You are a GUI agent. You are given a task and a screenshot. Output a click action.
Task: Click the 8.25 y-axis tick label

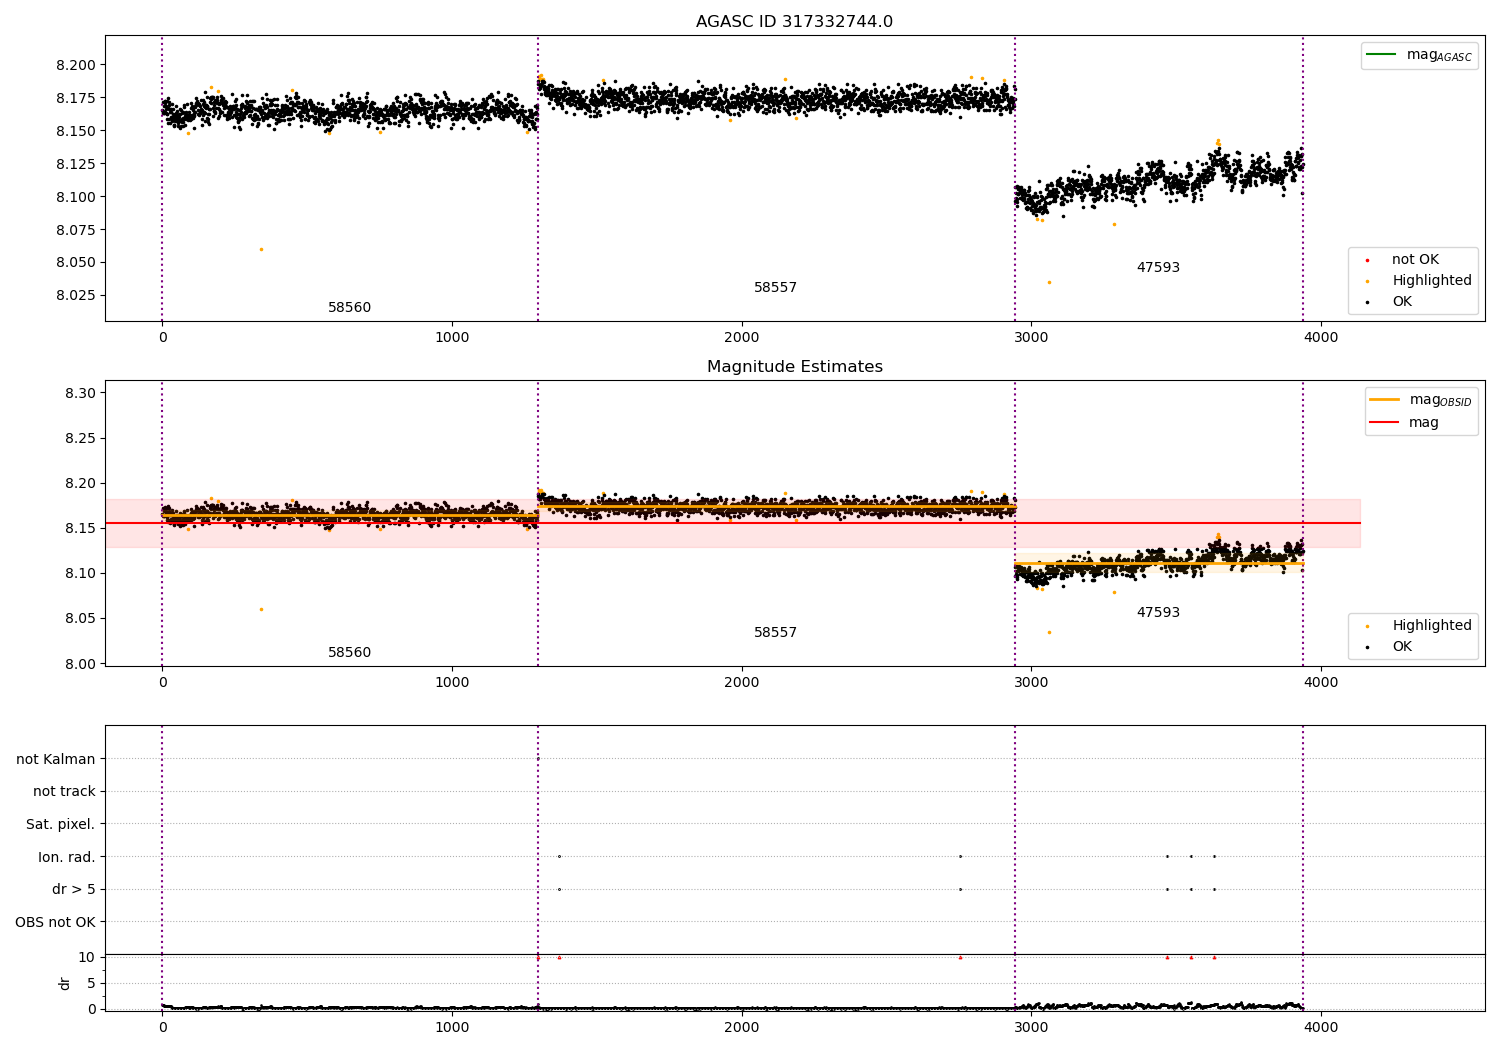click(79, 438)
